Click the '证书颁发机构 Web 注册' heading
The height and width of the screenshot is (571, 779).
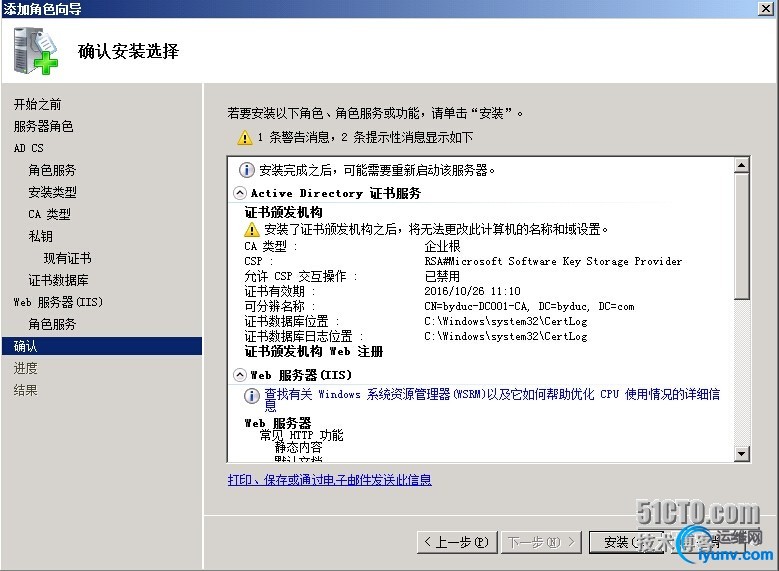click(x=313, y=352)
